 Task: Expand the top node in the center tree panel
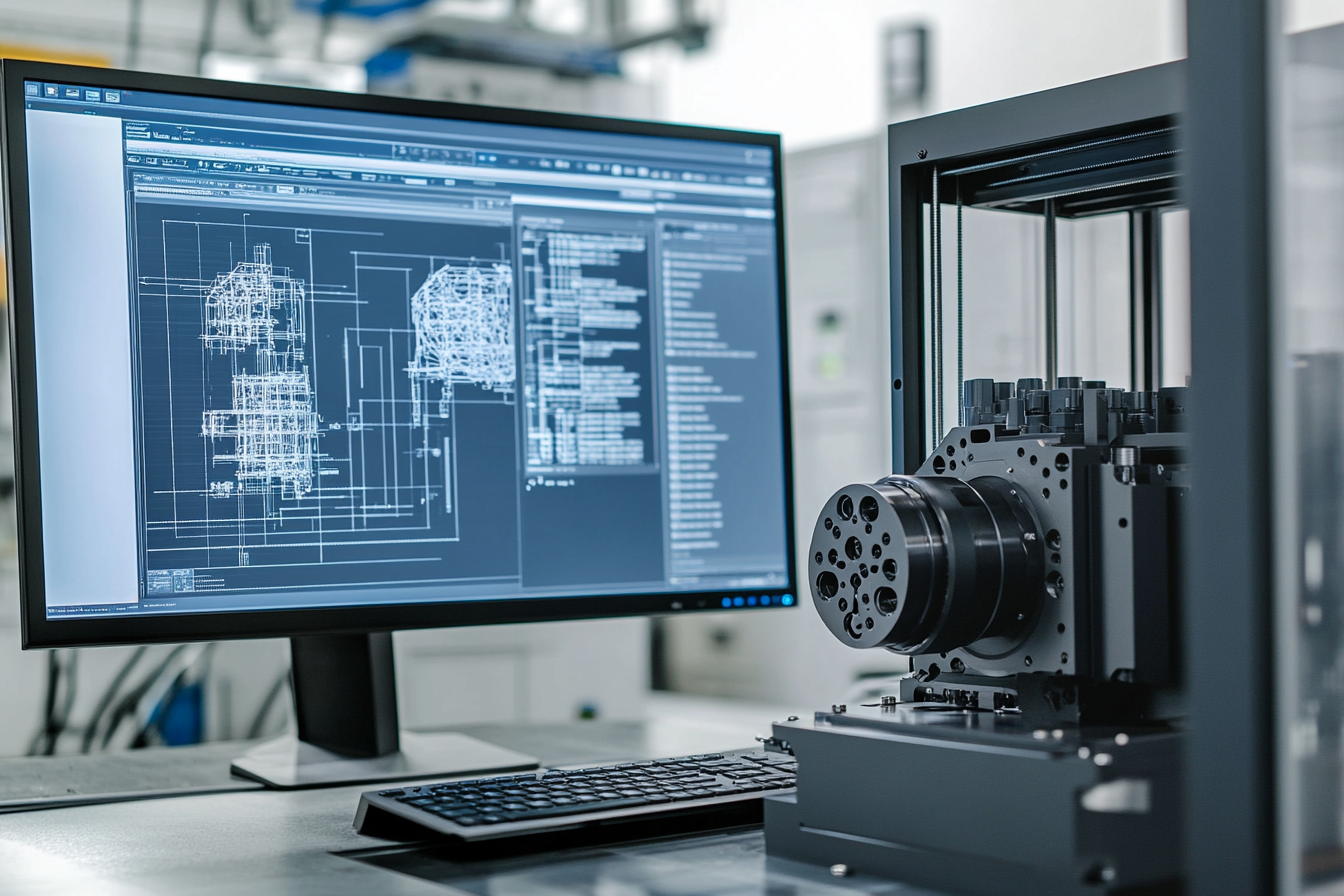click(x=528, y=236)
